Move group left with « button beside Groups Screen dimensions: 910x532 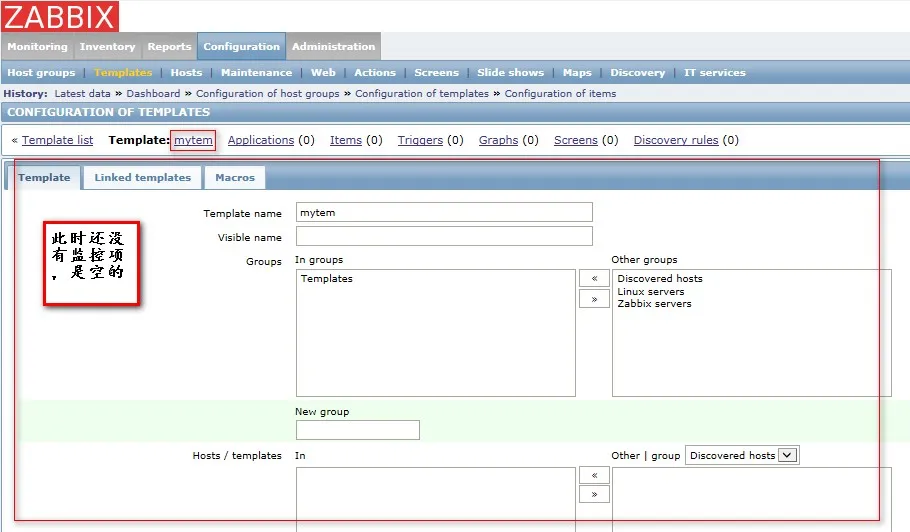tap(594, 278)
